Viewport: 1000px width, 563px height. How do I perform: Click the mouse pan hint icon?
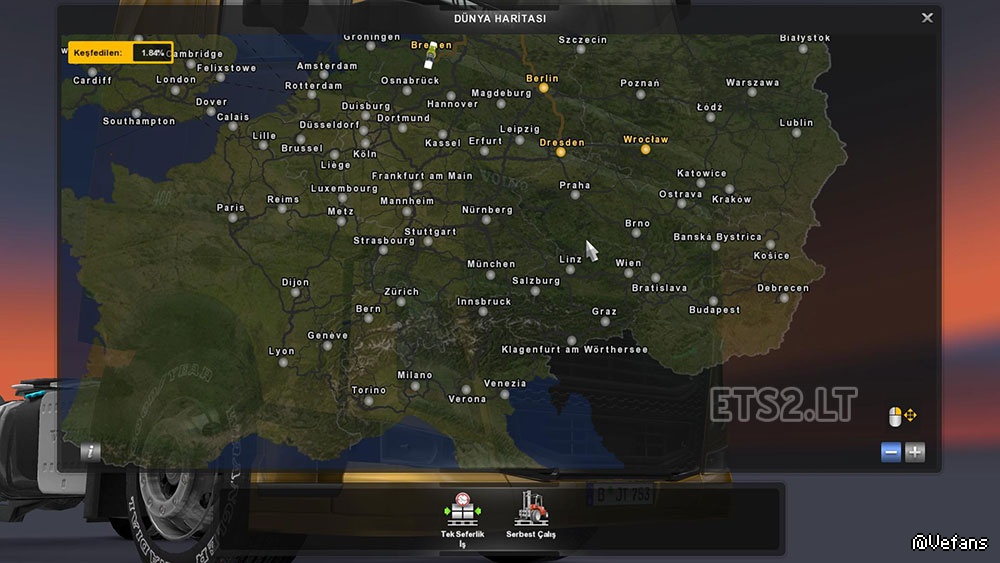point(902,416)
